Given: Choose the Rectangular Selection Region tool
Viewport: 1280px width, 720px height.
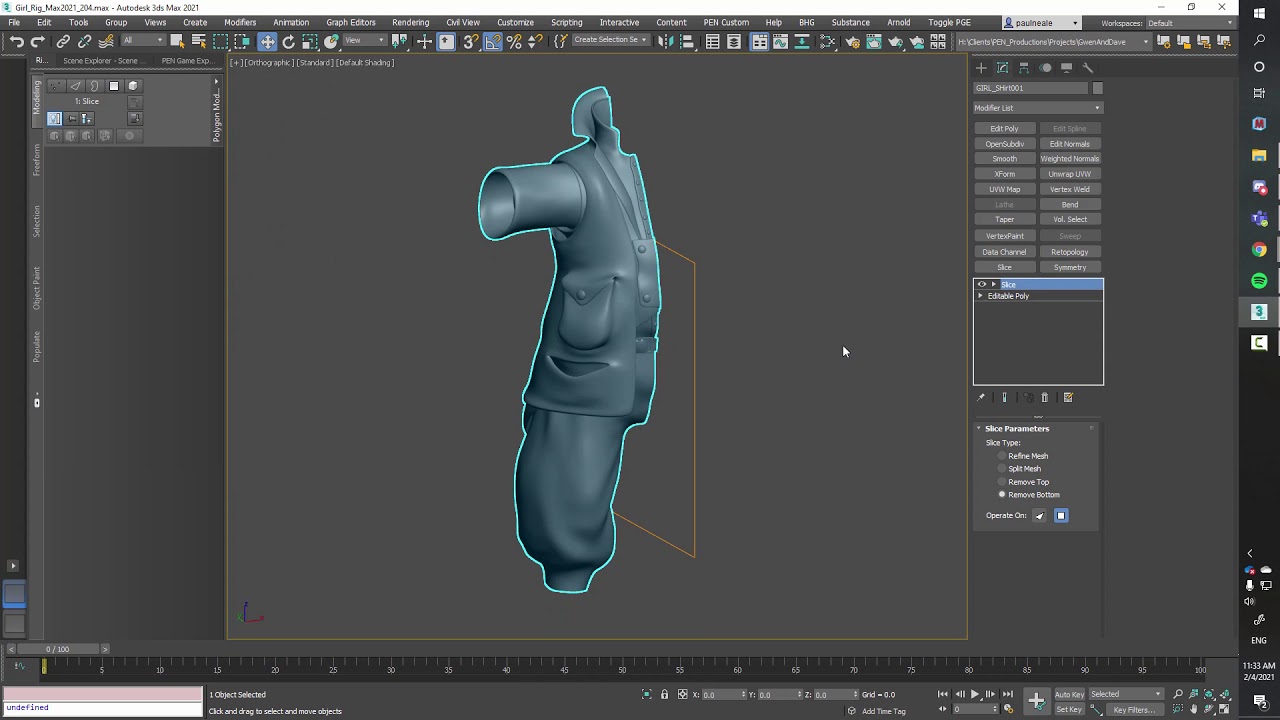Looking at the screenshot, I should point(221,41).
